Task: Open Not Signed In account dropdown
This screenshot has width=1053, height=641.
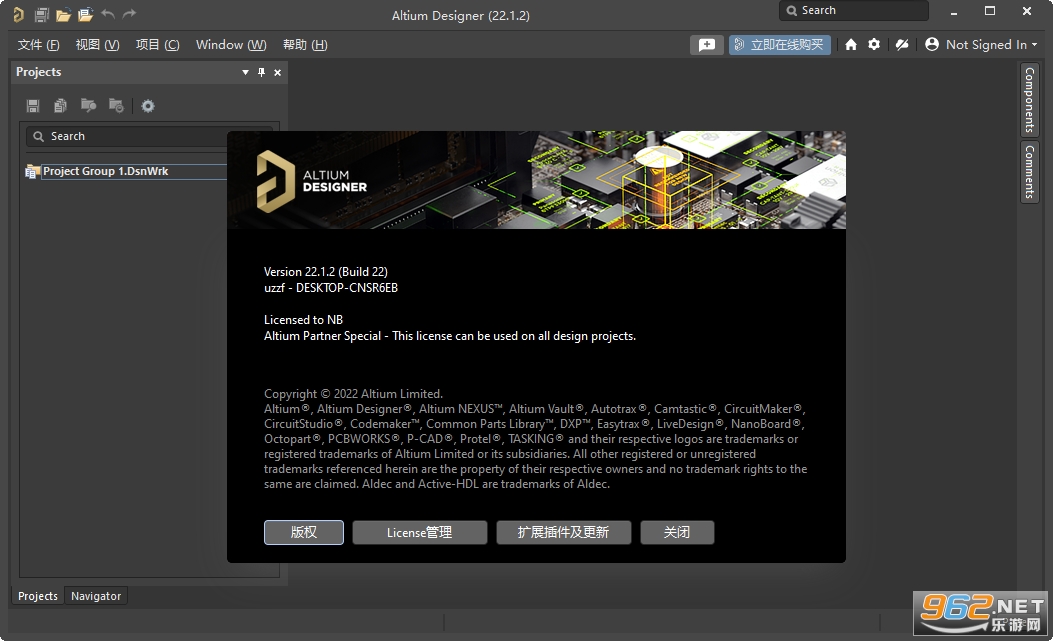Action: (x=991, y=44)
